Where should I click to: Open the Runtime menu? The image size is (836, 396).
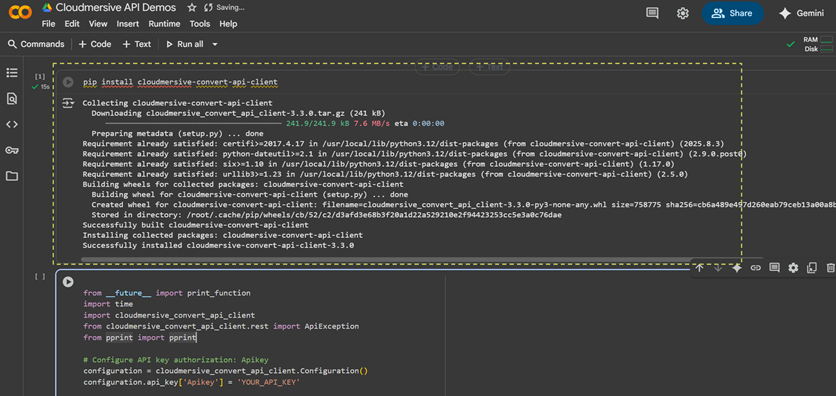pyautogui.click(x=165, y=24)
